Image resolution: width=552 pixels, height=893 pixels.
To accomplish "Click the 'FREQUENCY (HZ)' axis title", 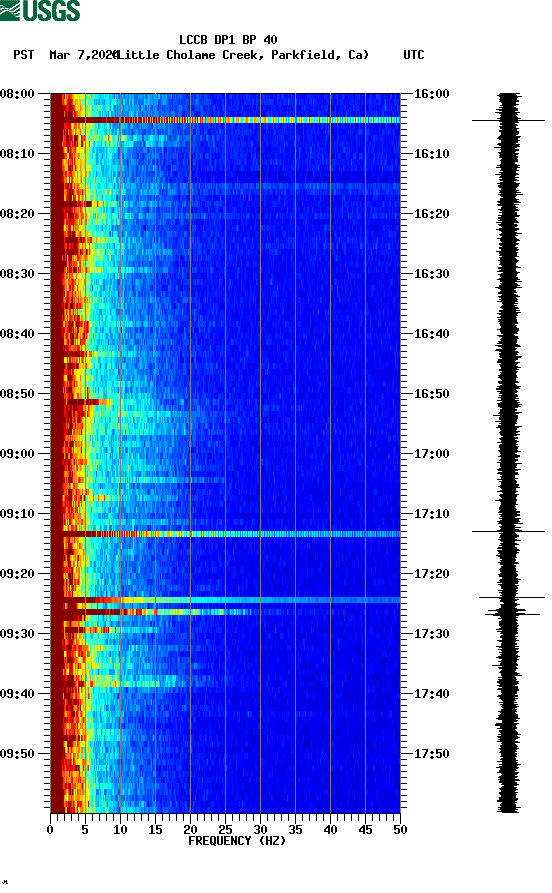I will point(237,841).
